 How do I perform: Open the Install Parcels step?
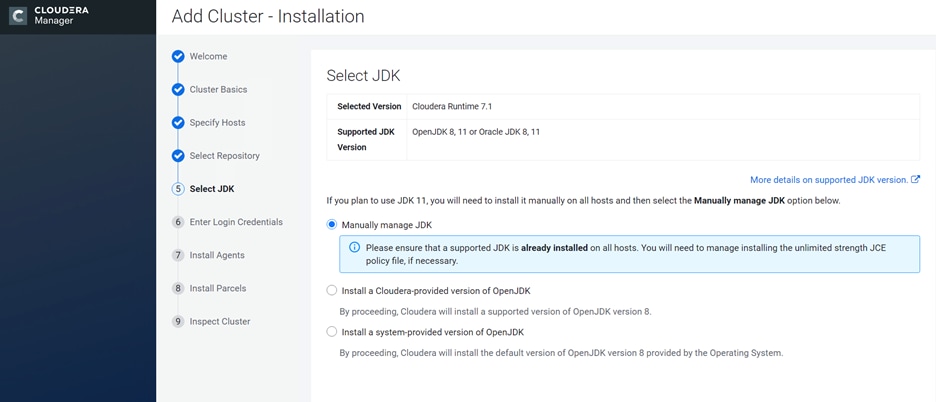pyautogui.click(x=218, y=289)
